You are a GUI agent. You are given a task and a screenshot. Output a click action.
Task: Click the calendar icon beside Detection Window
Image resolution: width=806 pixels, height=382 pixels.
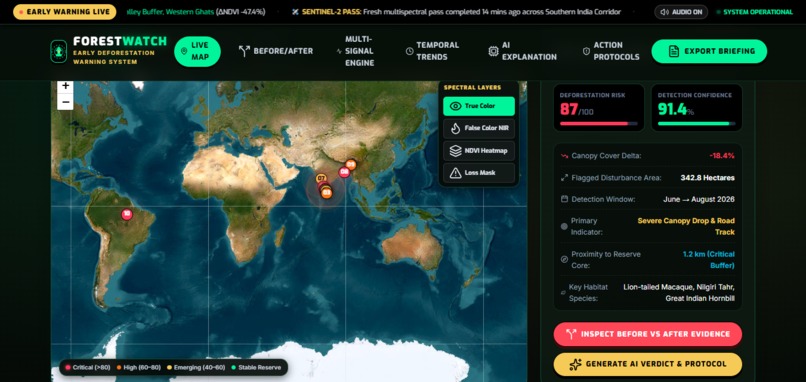click(564, 199)
